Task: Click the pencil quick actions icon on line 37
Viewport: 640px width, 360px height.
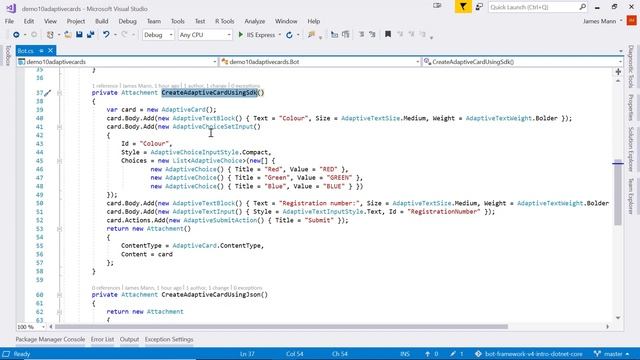Action: pos(48,93)
